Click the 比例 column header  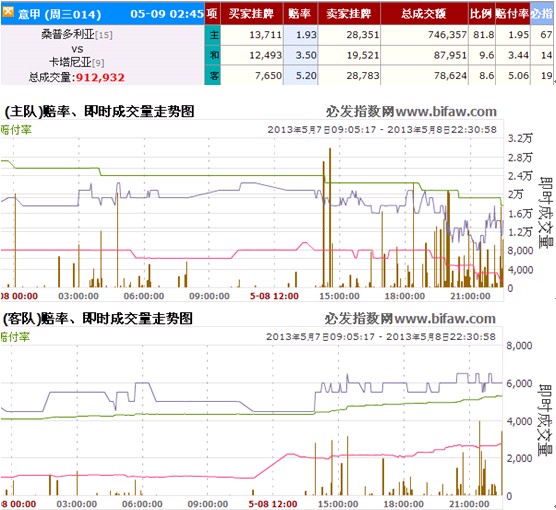[x=481, y=13]
